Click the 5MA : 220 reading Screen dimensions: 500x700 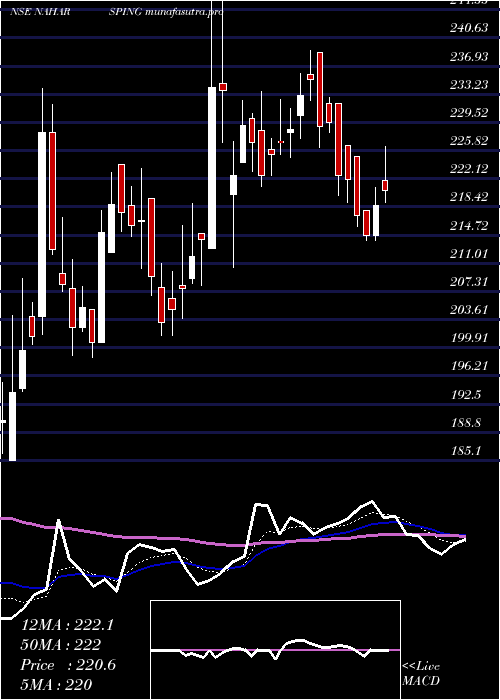[x=56, y=685]
